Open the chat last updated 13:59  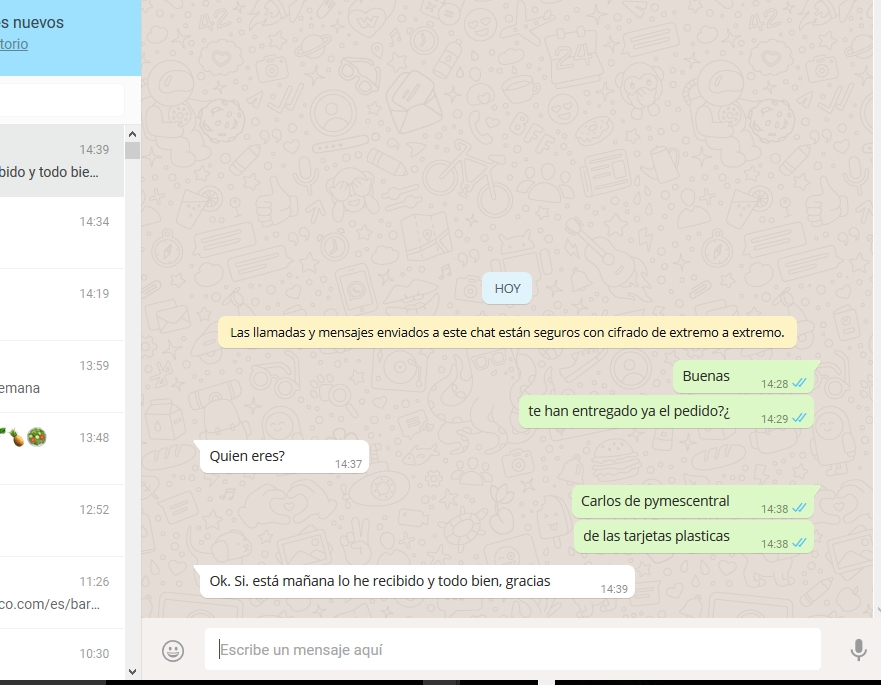coord(62,376)
